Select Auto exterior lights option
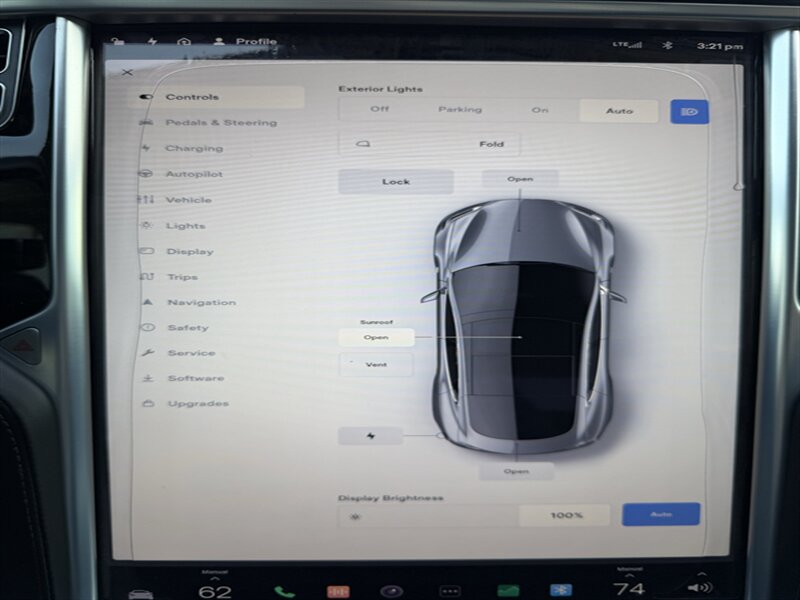 tap(619, 111)
